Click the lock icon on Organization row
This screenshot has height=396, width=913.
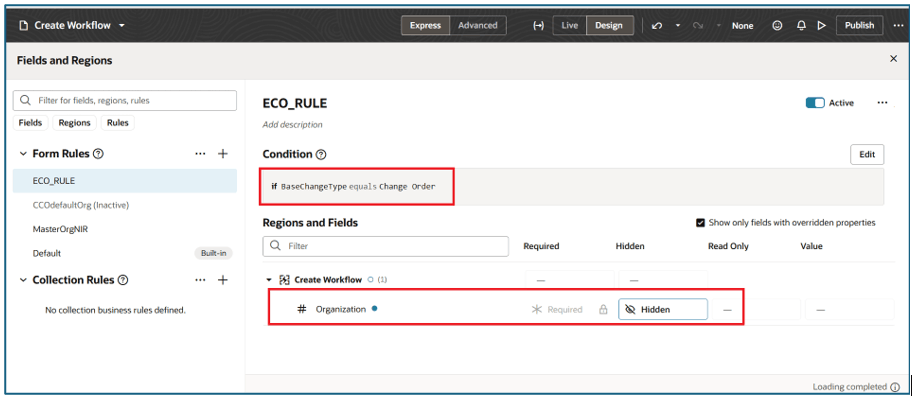603,310
